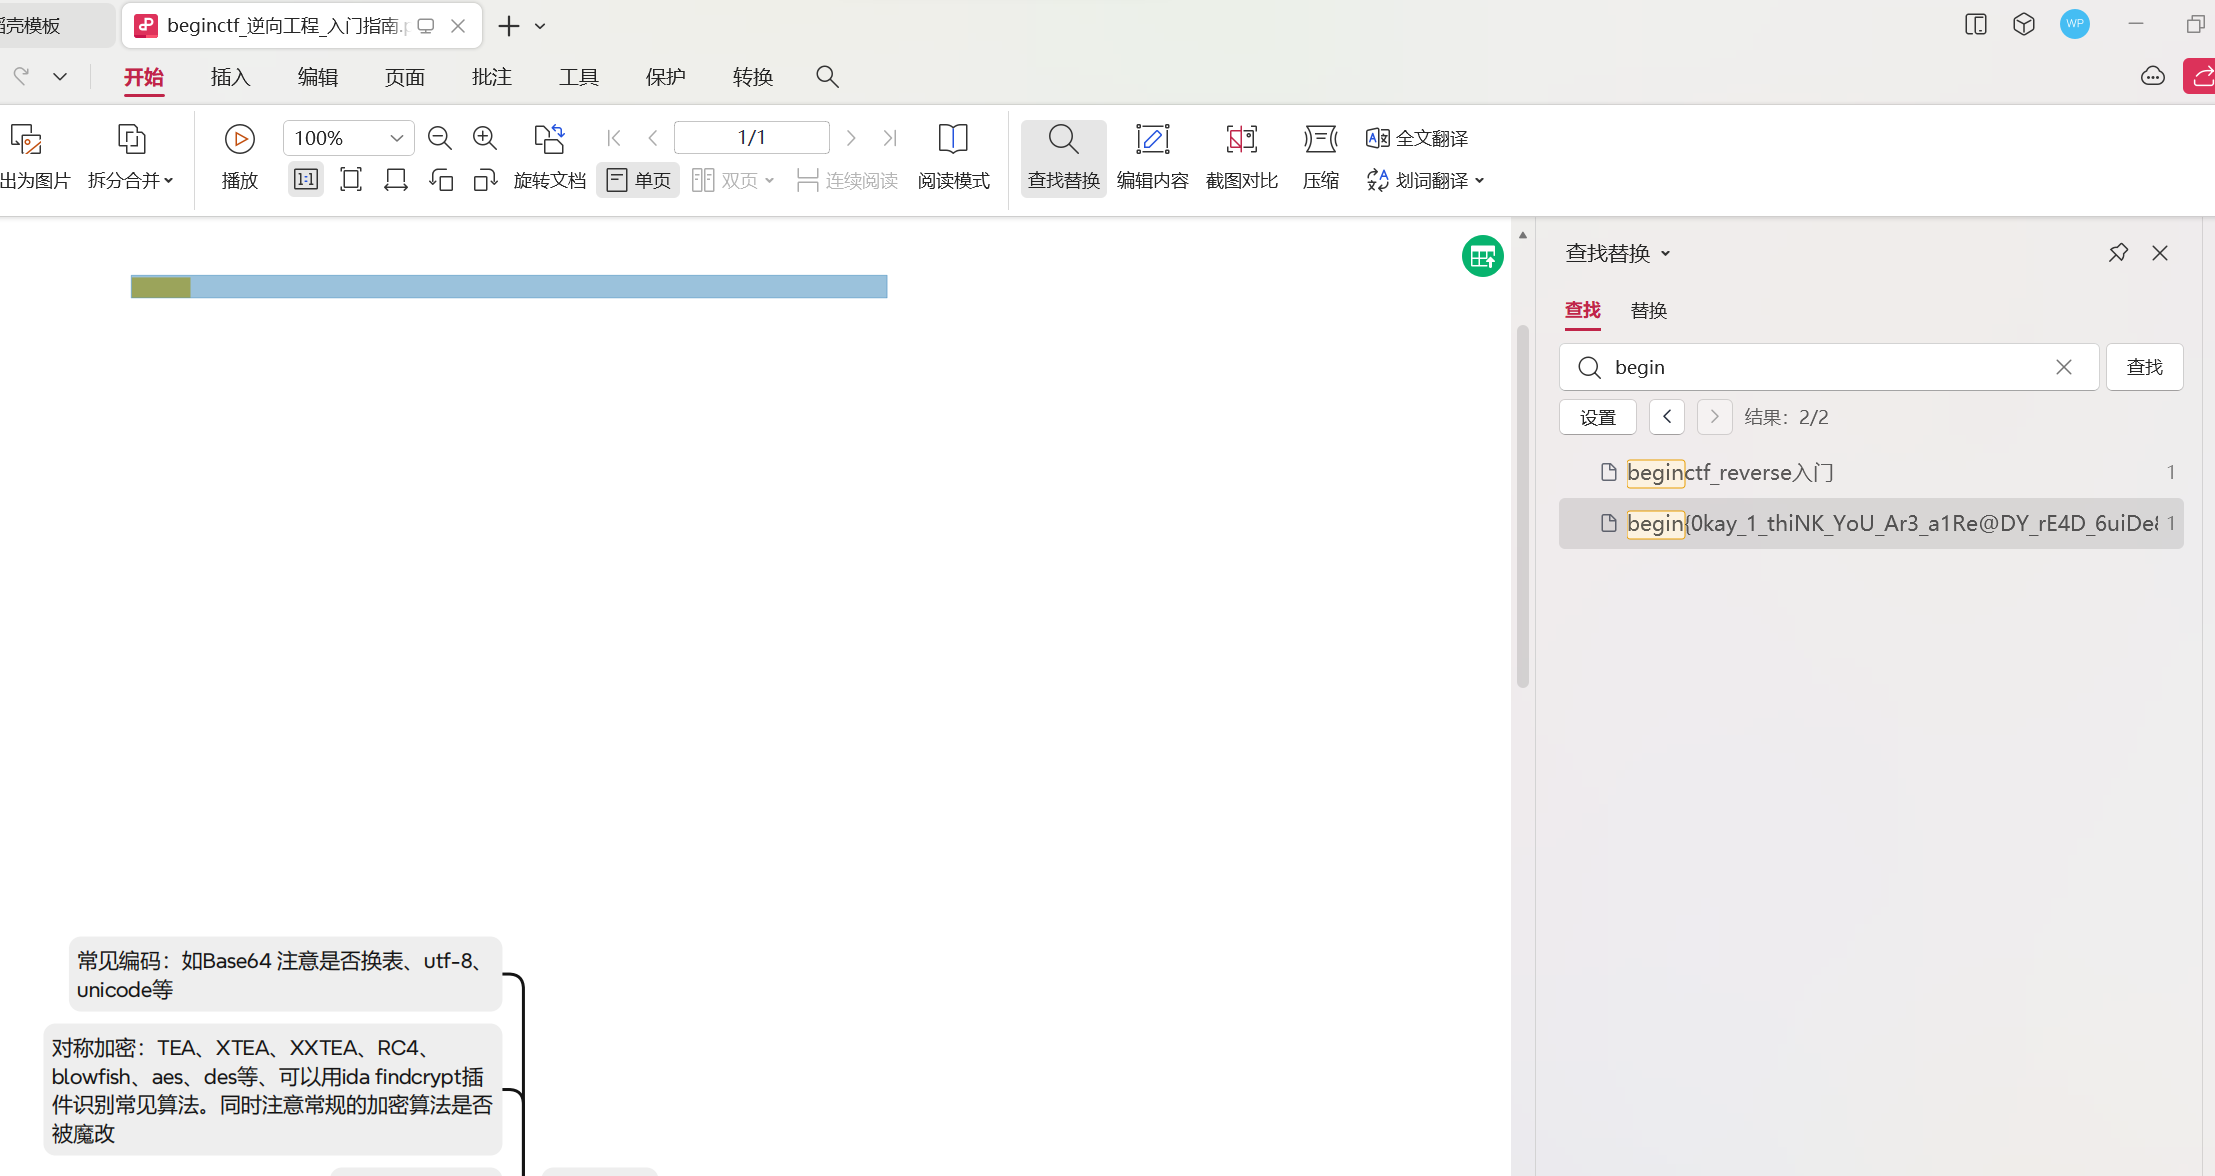
Task: Toggle 连续阅读 continuous reading
Action: pos(847,180)
